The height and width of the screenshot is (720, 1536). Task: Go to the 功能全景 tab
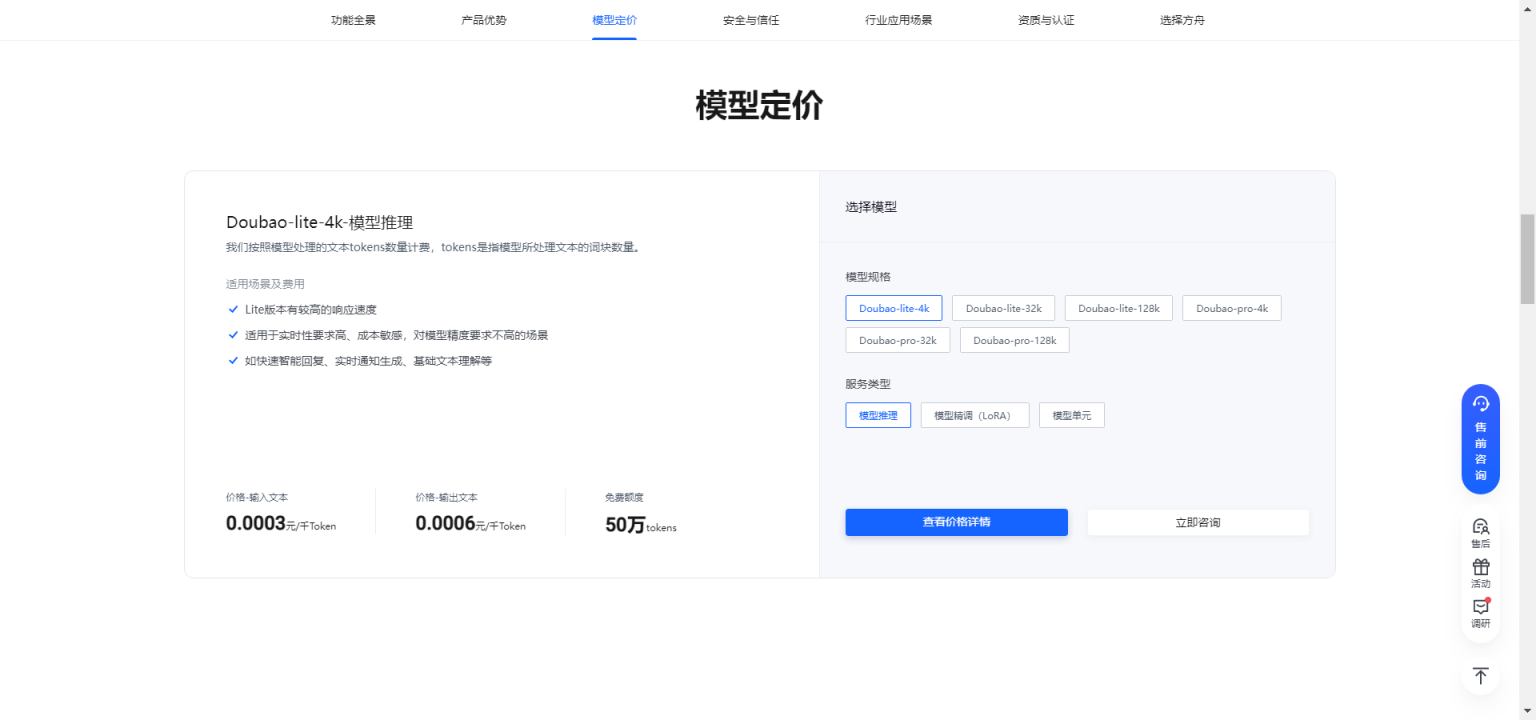click(353, 20)
